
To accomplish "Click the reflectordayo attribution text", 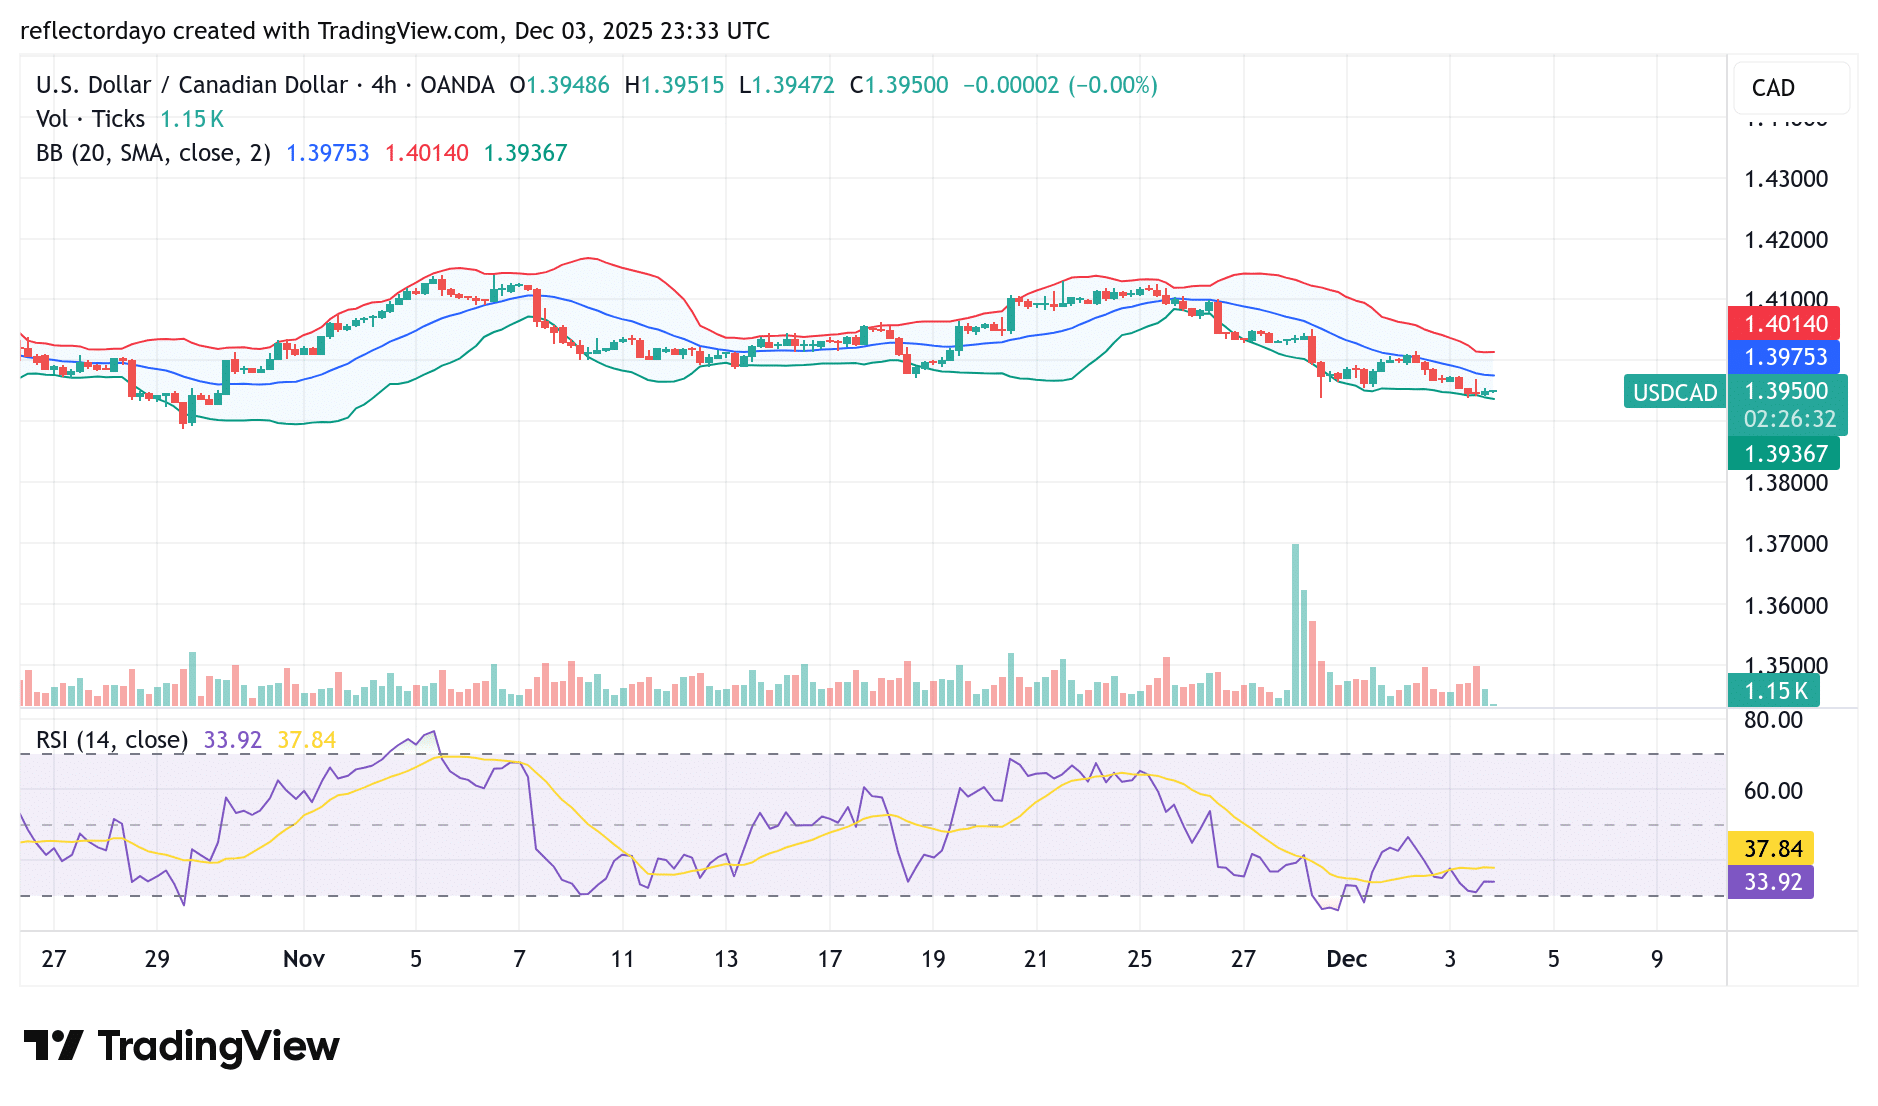I will 92,30.
